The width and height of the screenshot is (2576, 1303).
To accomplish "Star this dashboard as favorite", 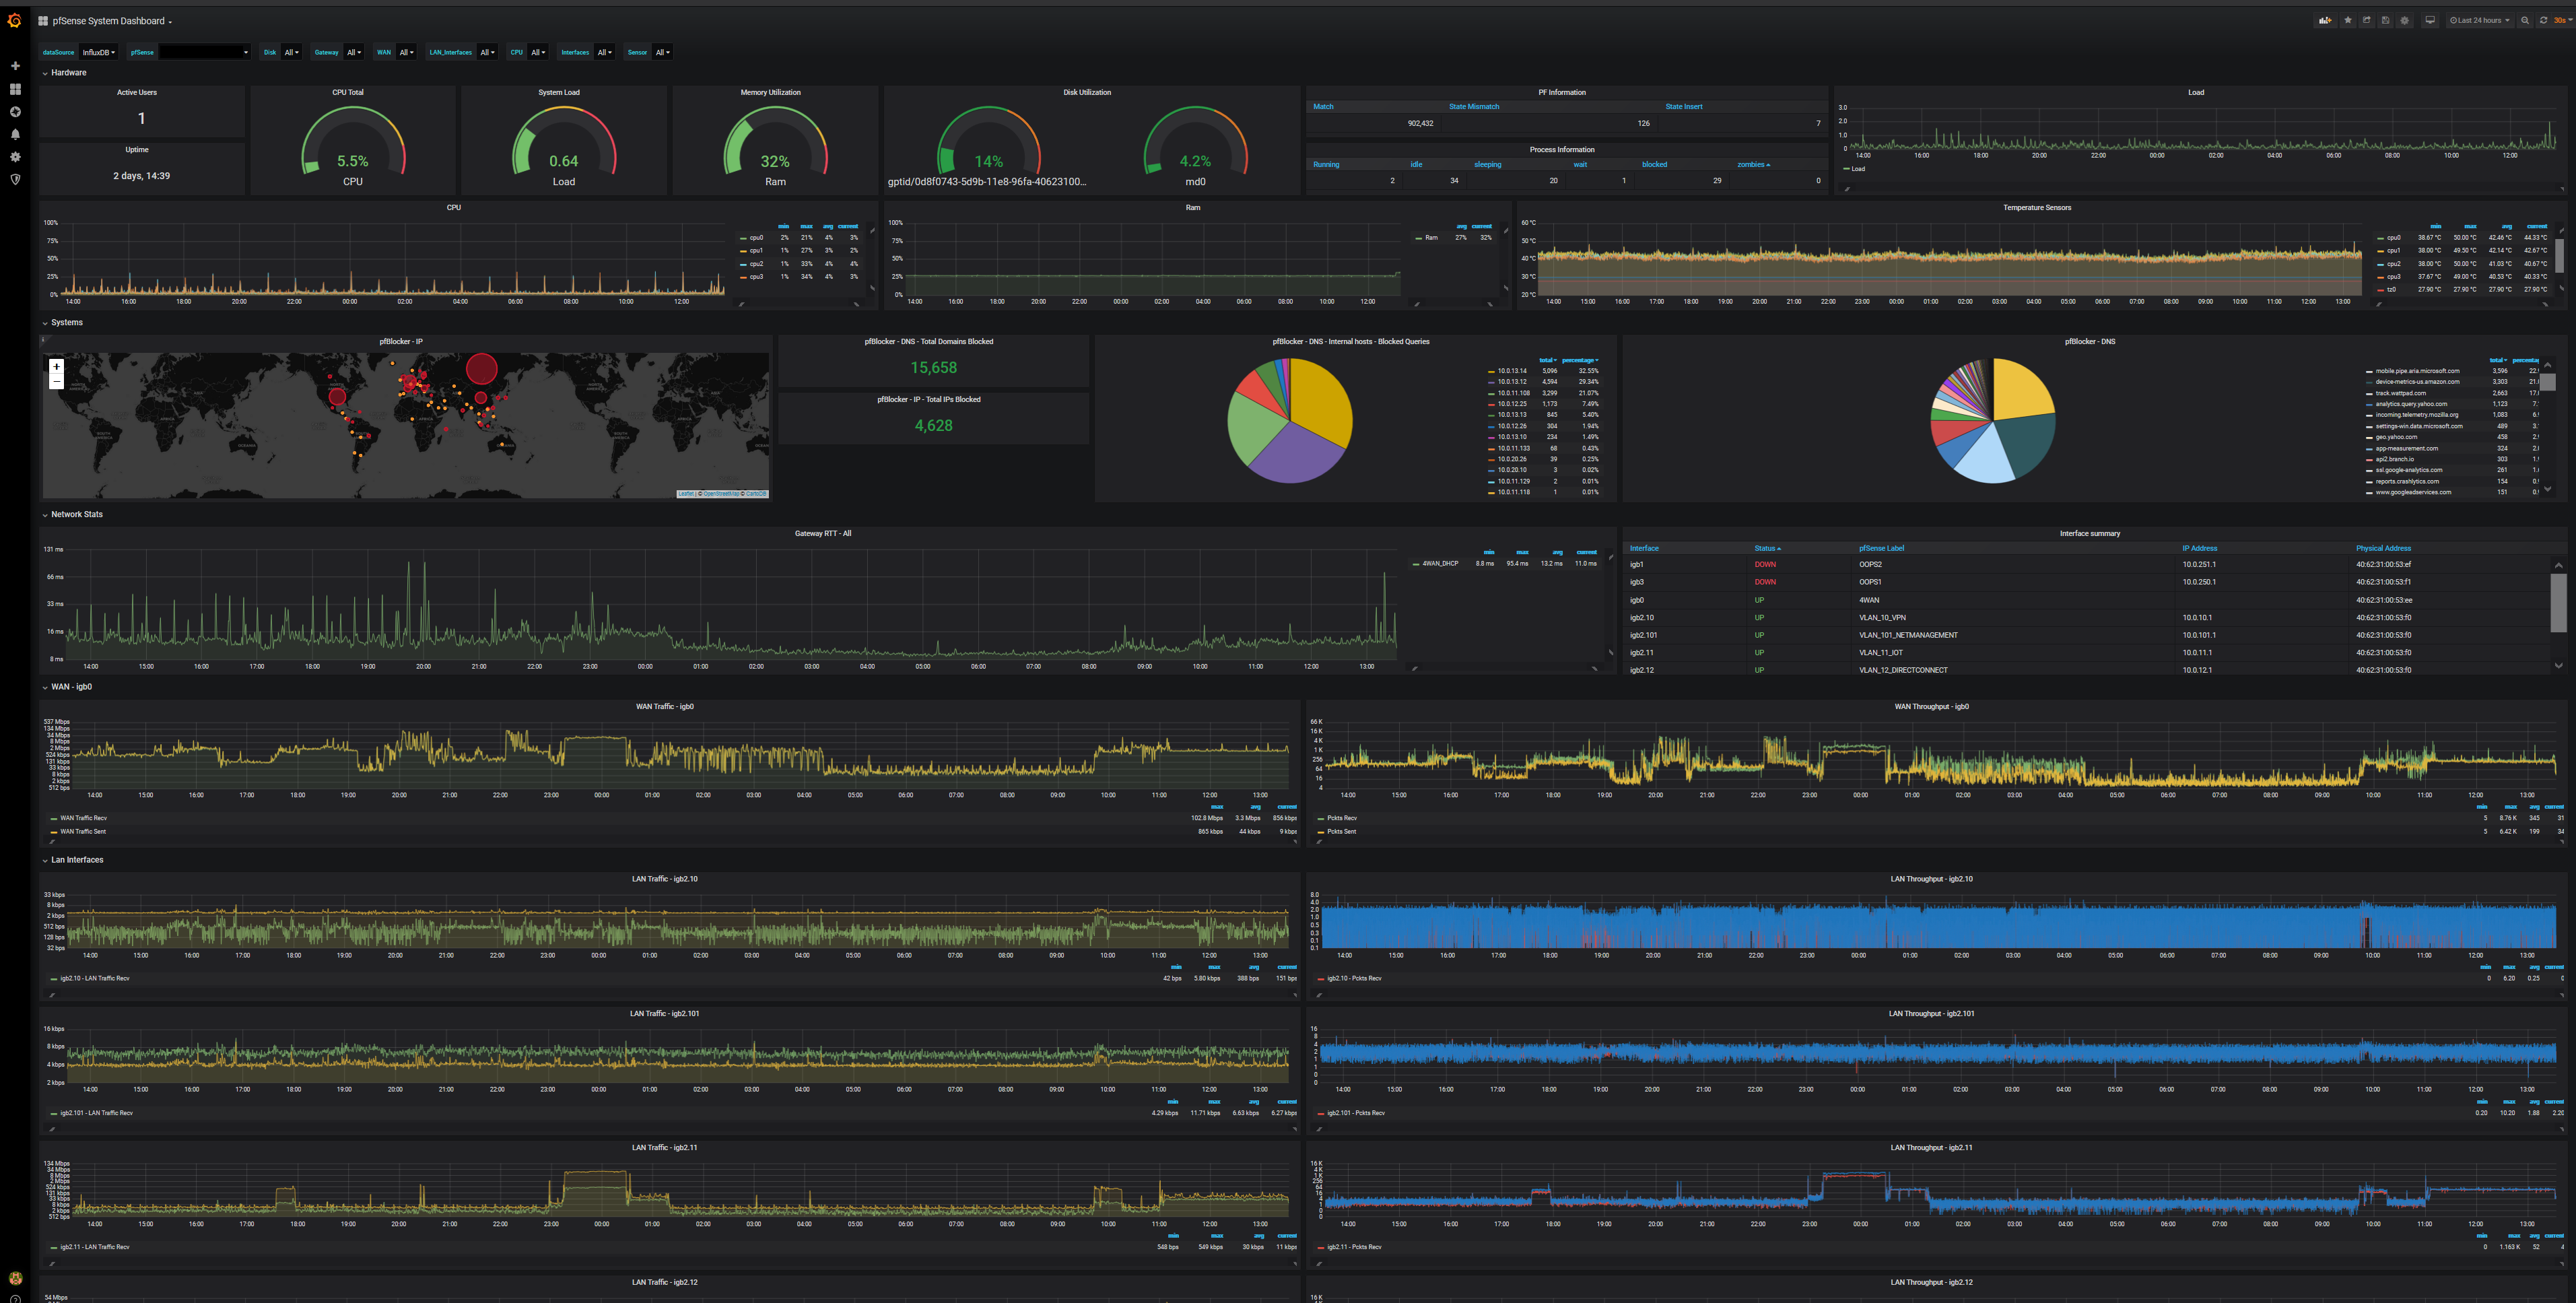I will (2348, 20).
